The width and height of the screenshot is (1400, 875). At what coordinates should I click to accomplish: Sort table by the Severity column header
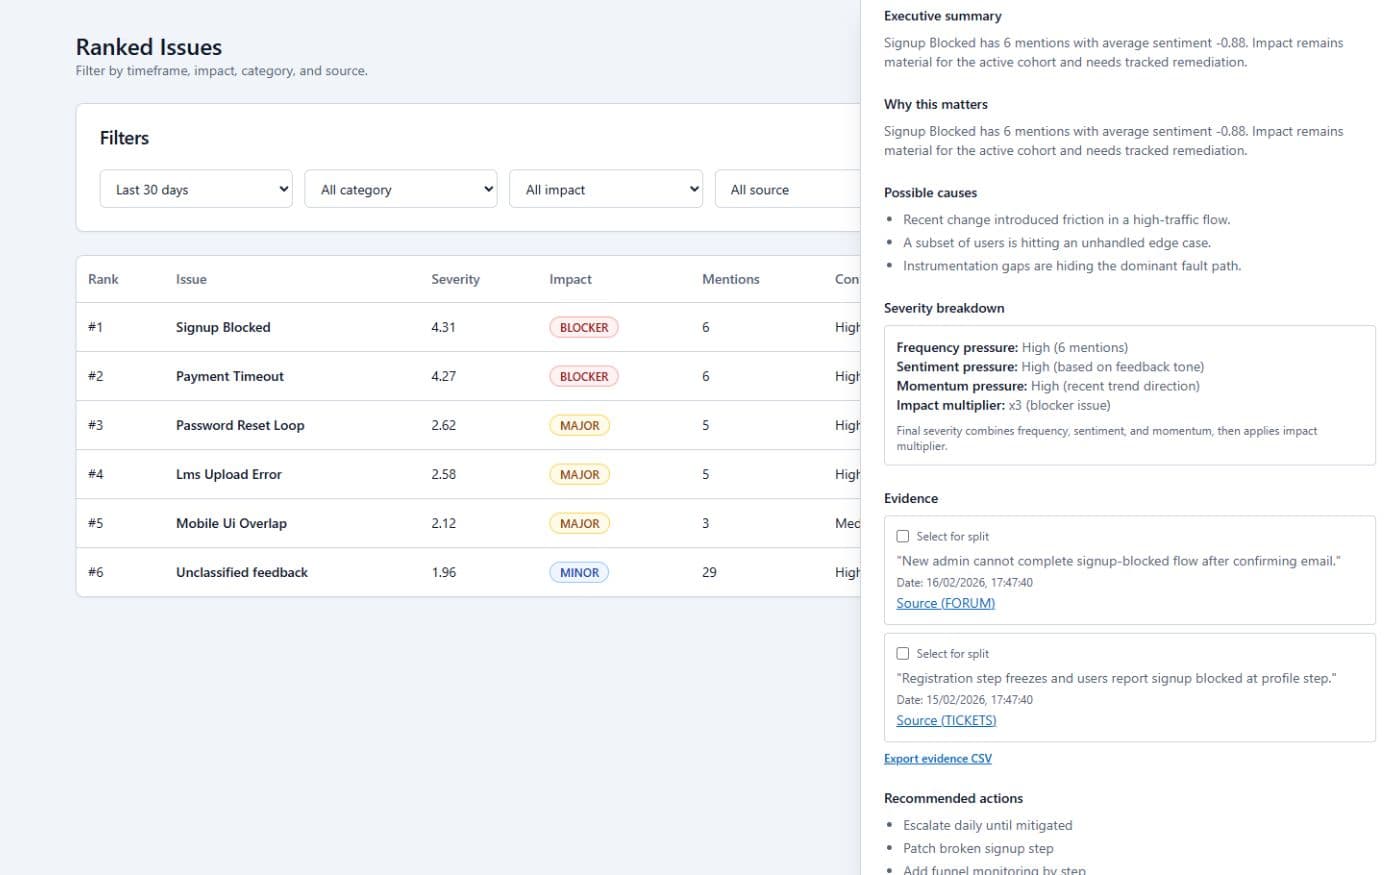tap(455, 279)
